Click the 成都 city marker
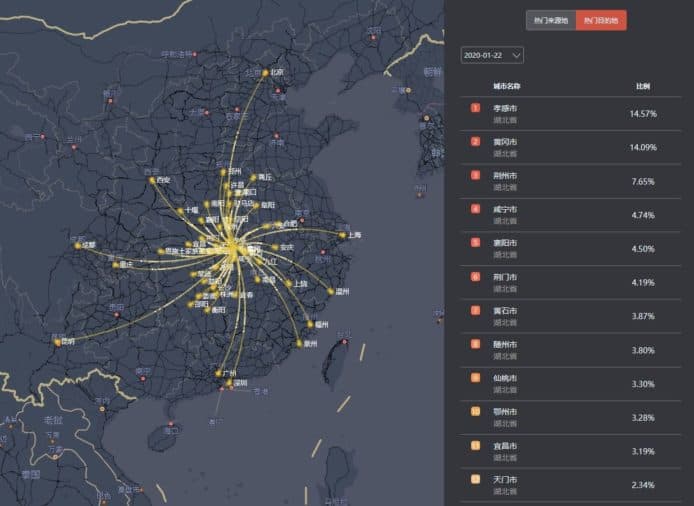The height and width of the screenshot is (506, 694). pos(77,244)
